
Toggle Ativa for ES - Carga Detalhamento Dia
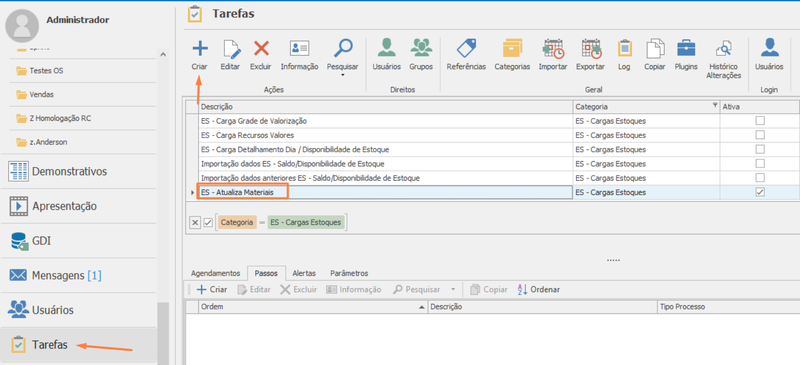760,150
